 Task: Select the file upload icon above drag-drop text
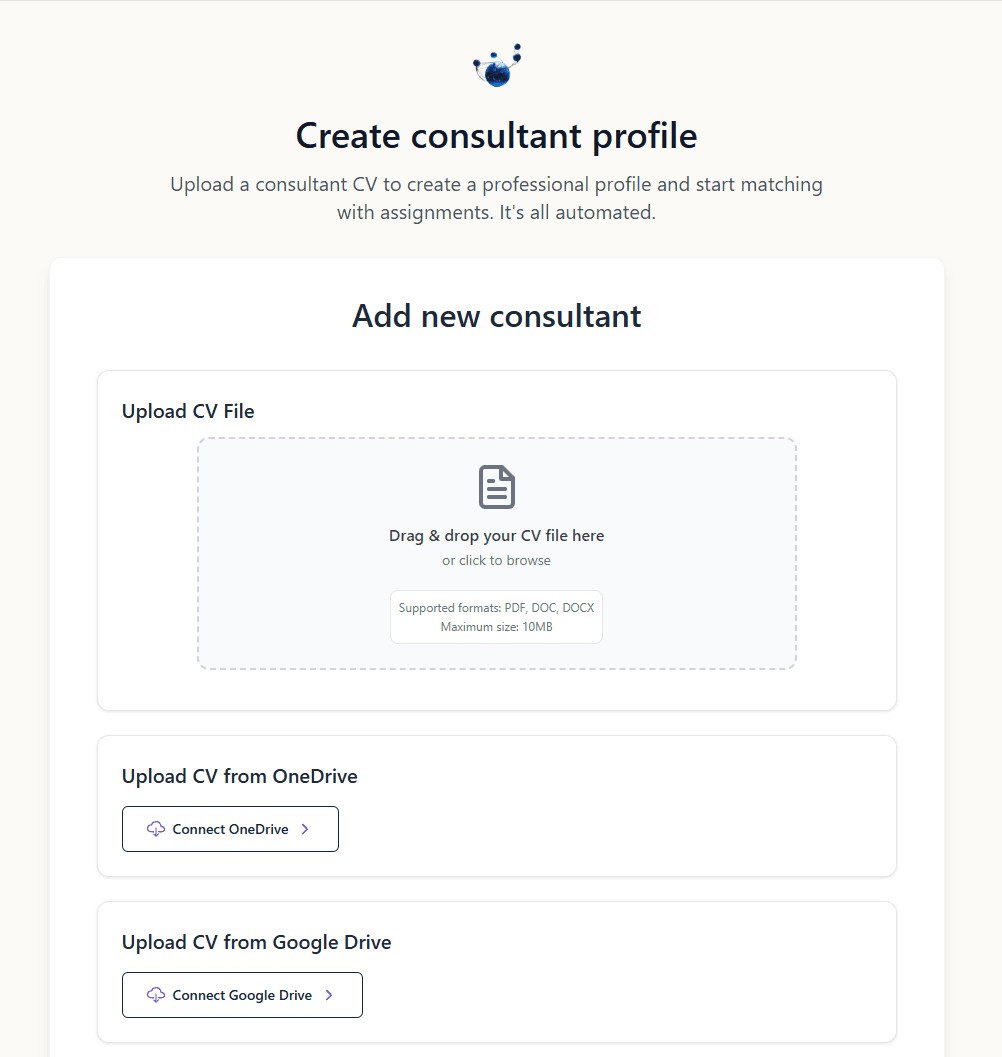[x=496, y=487]
